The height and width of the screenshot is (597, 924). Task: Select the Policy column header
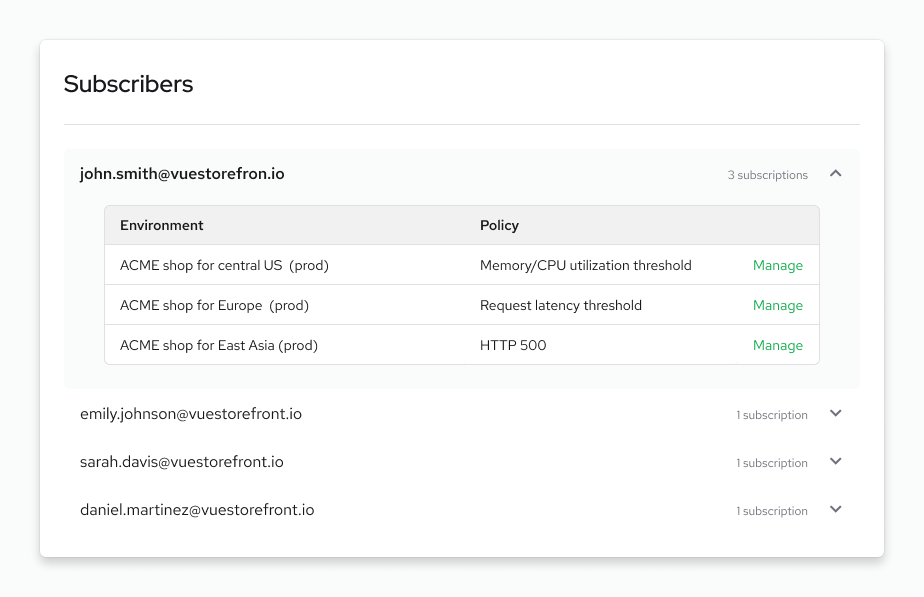click(x=499, y=225)
